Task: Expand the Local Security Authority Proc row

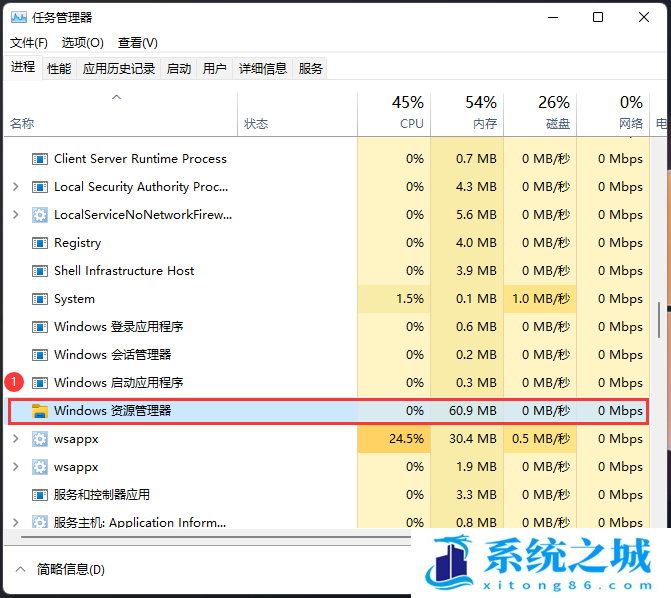Action: (x=16, y=187)
